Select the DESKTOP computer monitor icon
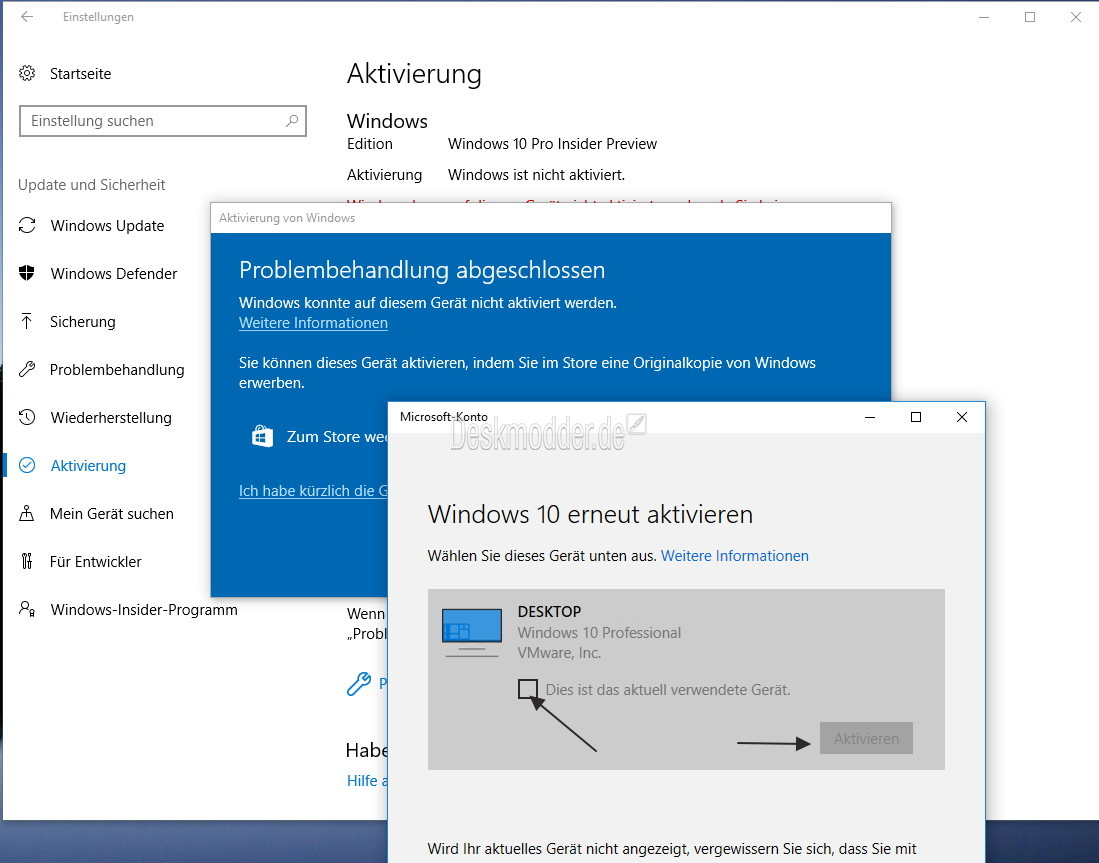Viewport: 1099px width, 863px height. pos(472,633)
